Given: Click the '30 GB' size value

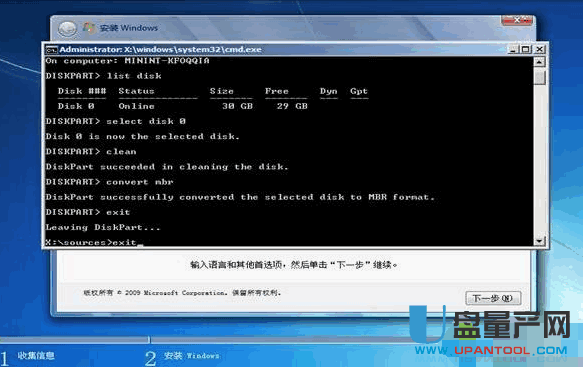Looking at the screenshot, I should [238, 106].
